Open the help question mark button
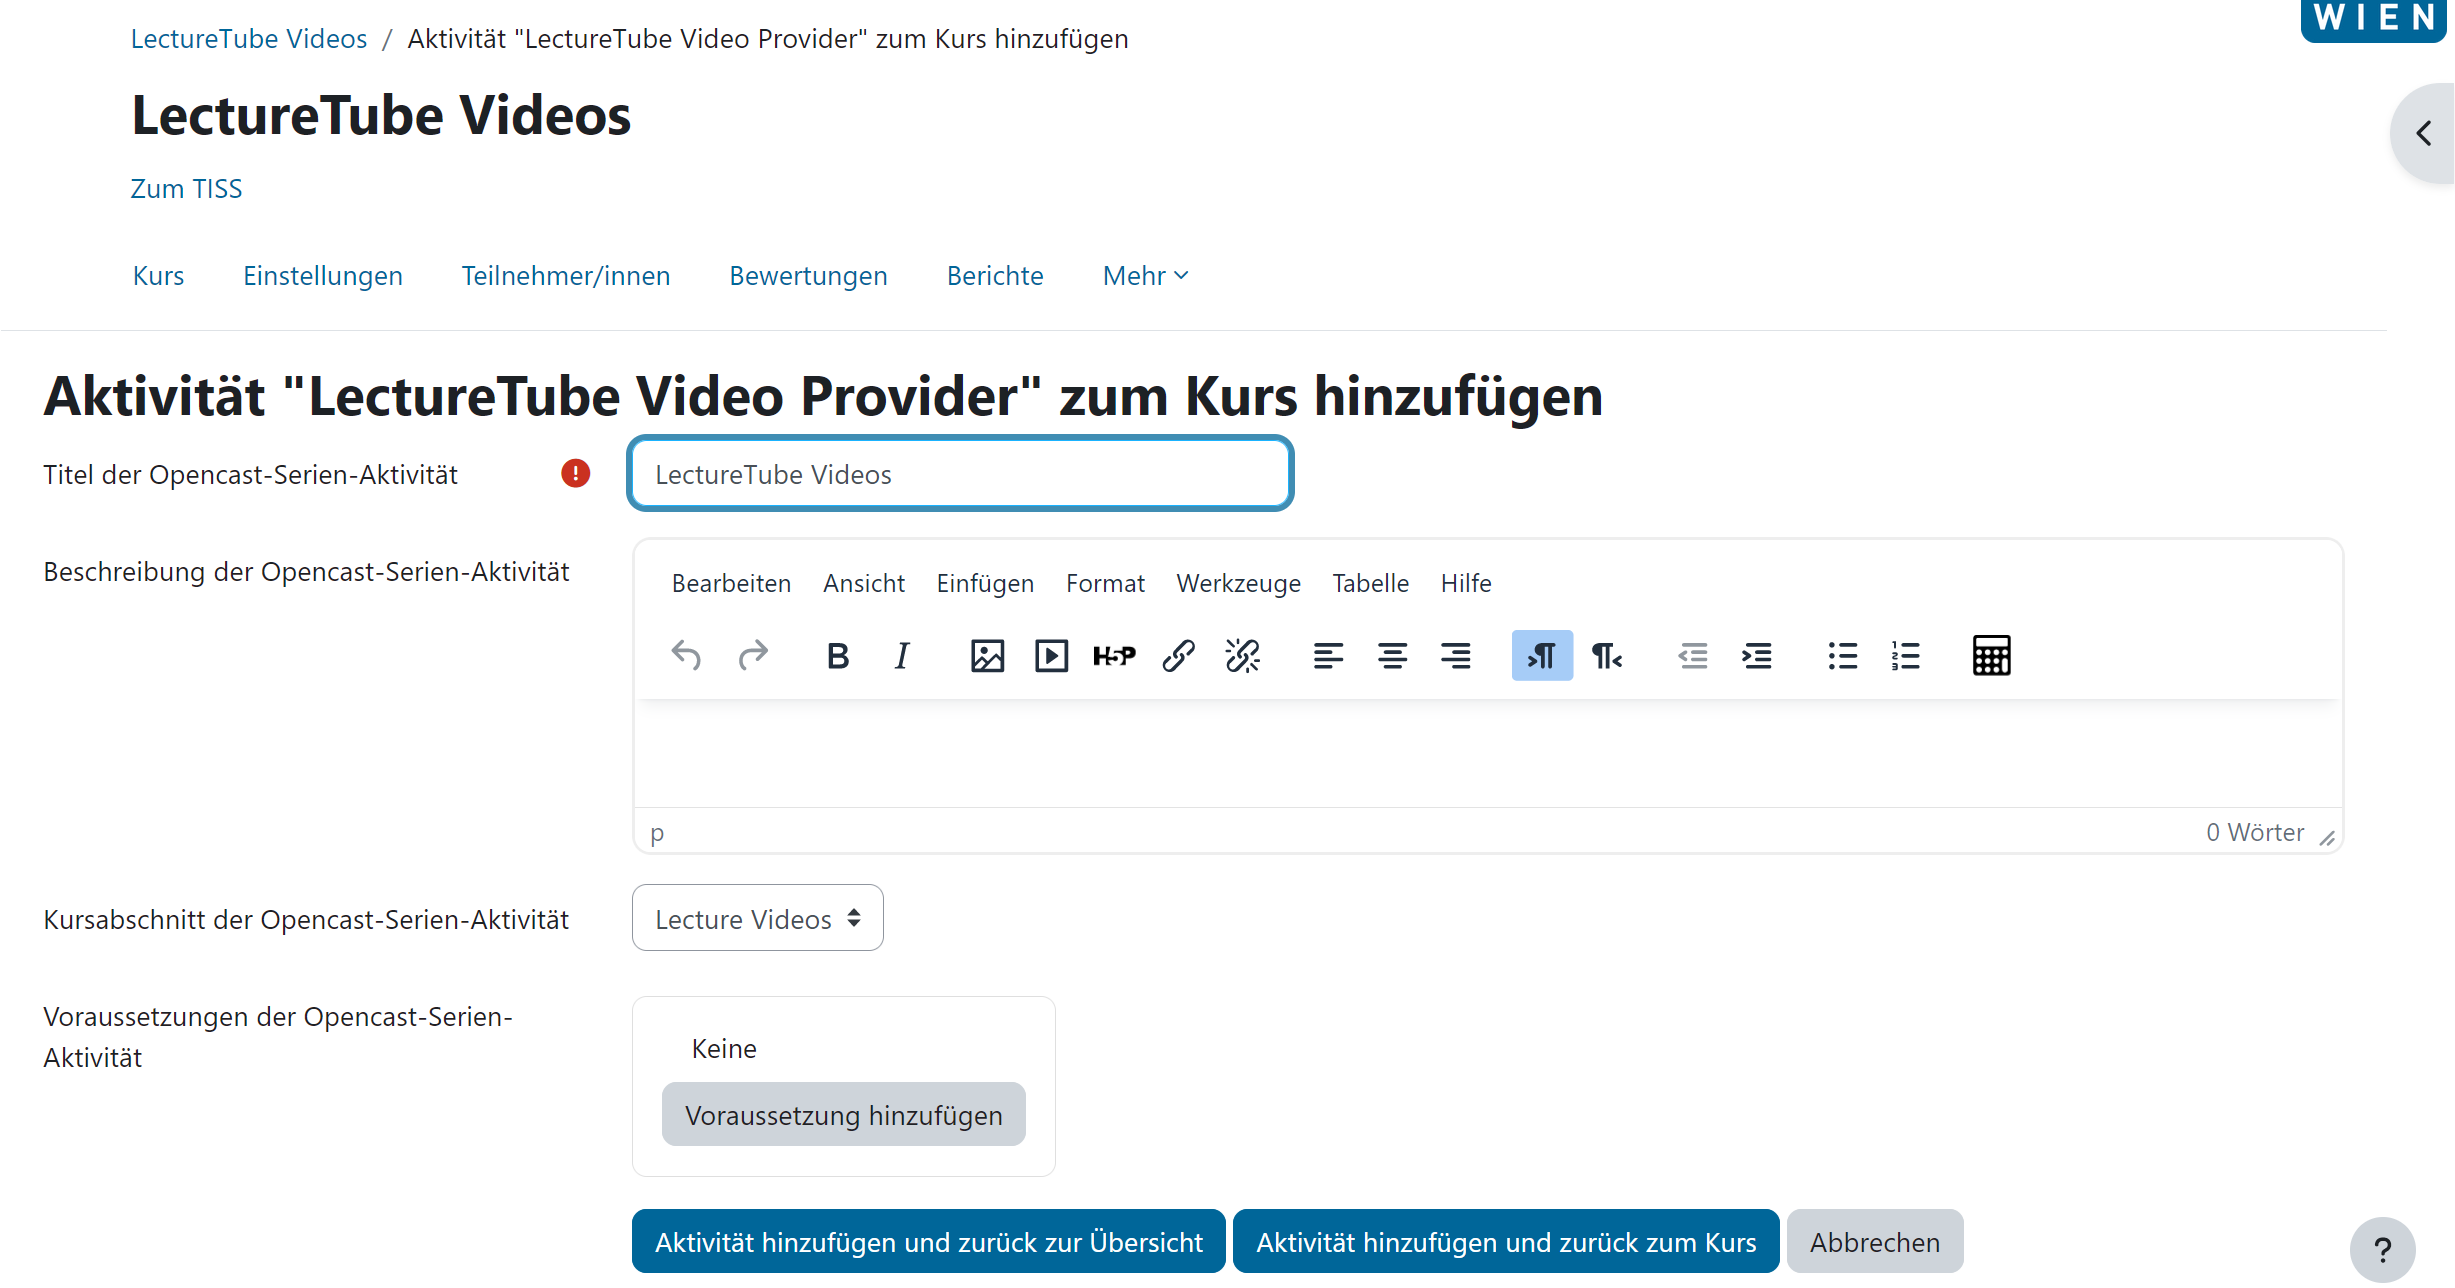 2383,1249
